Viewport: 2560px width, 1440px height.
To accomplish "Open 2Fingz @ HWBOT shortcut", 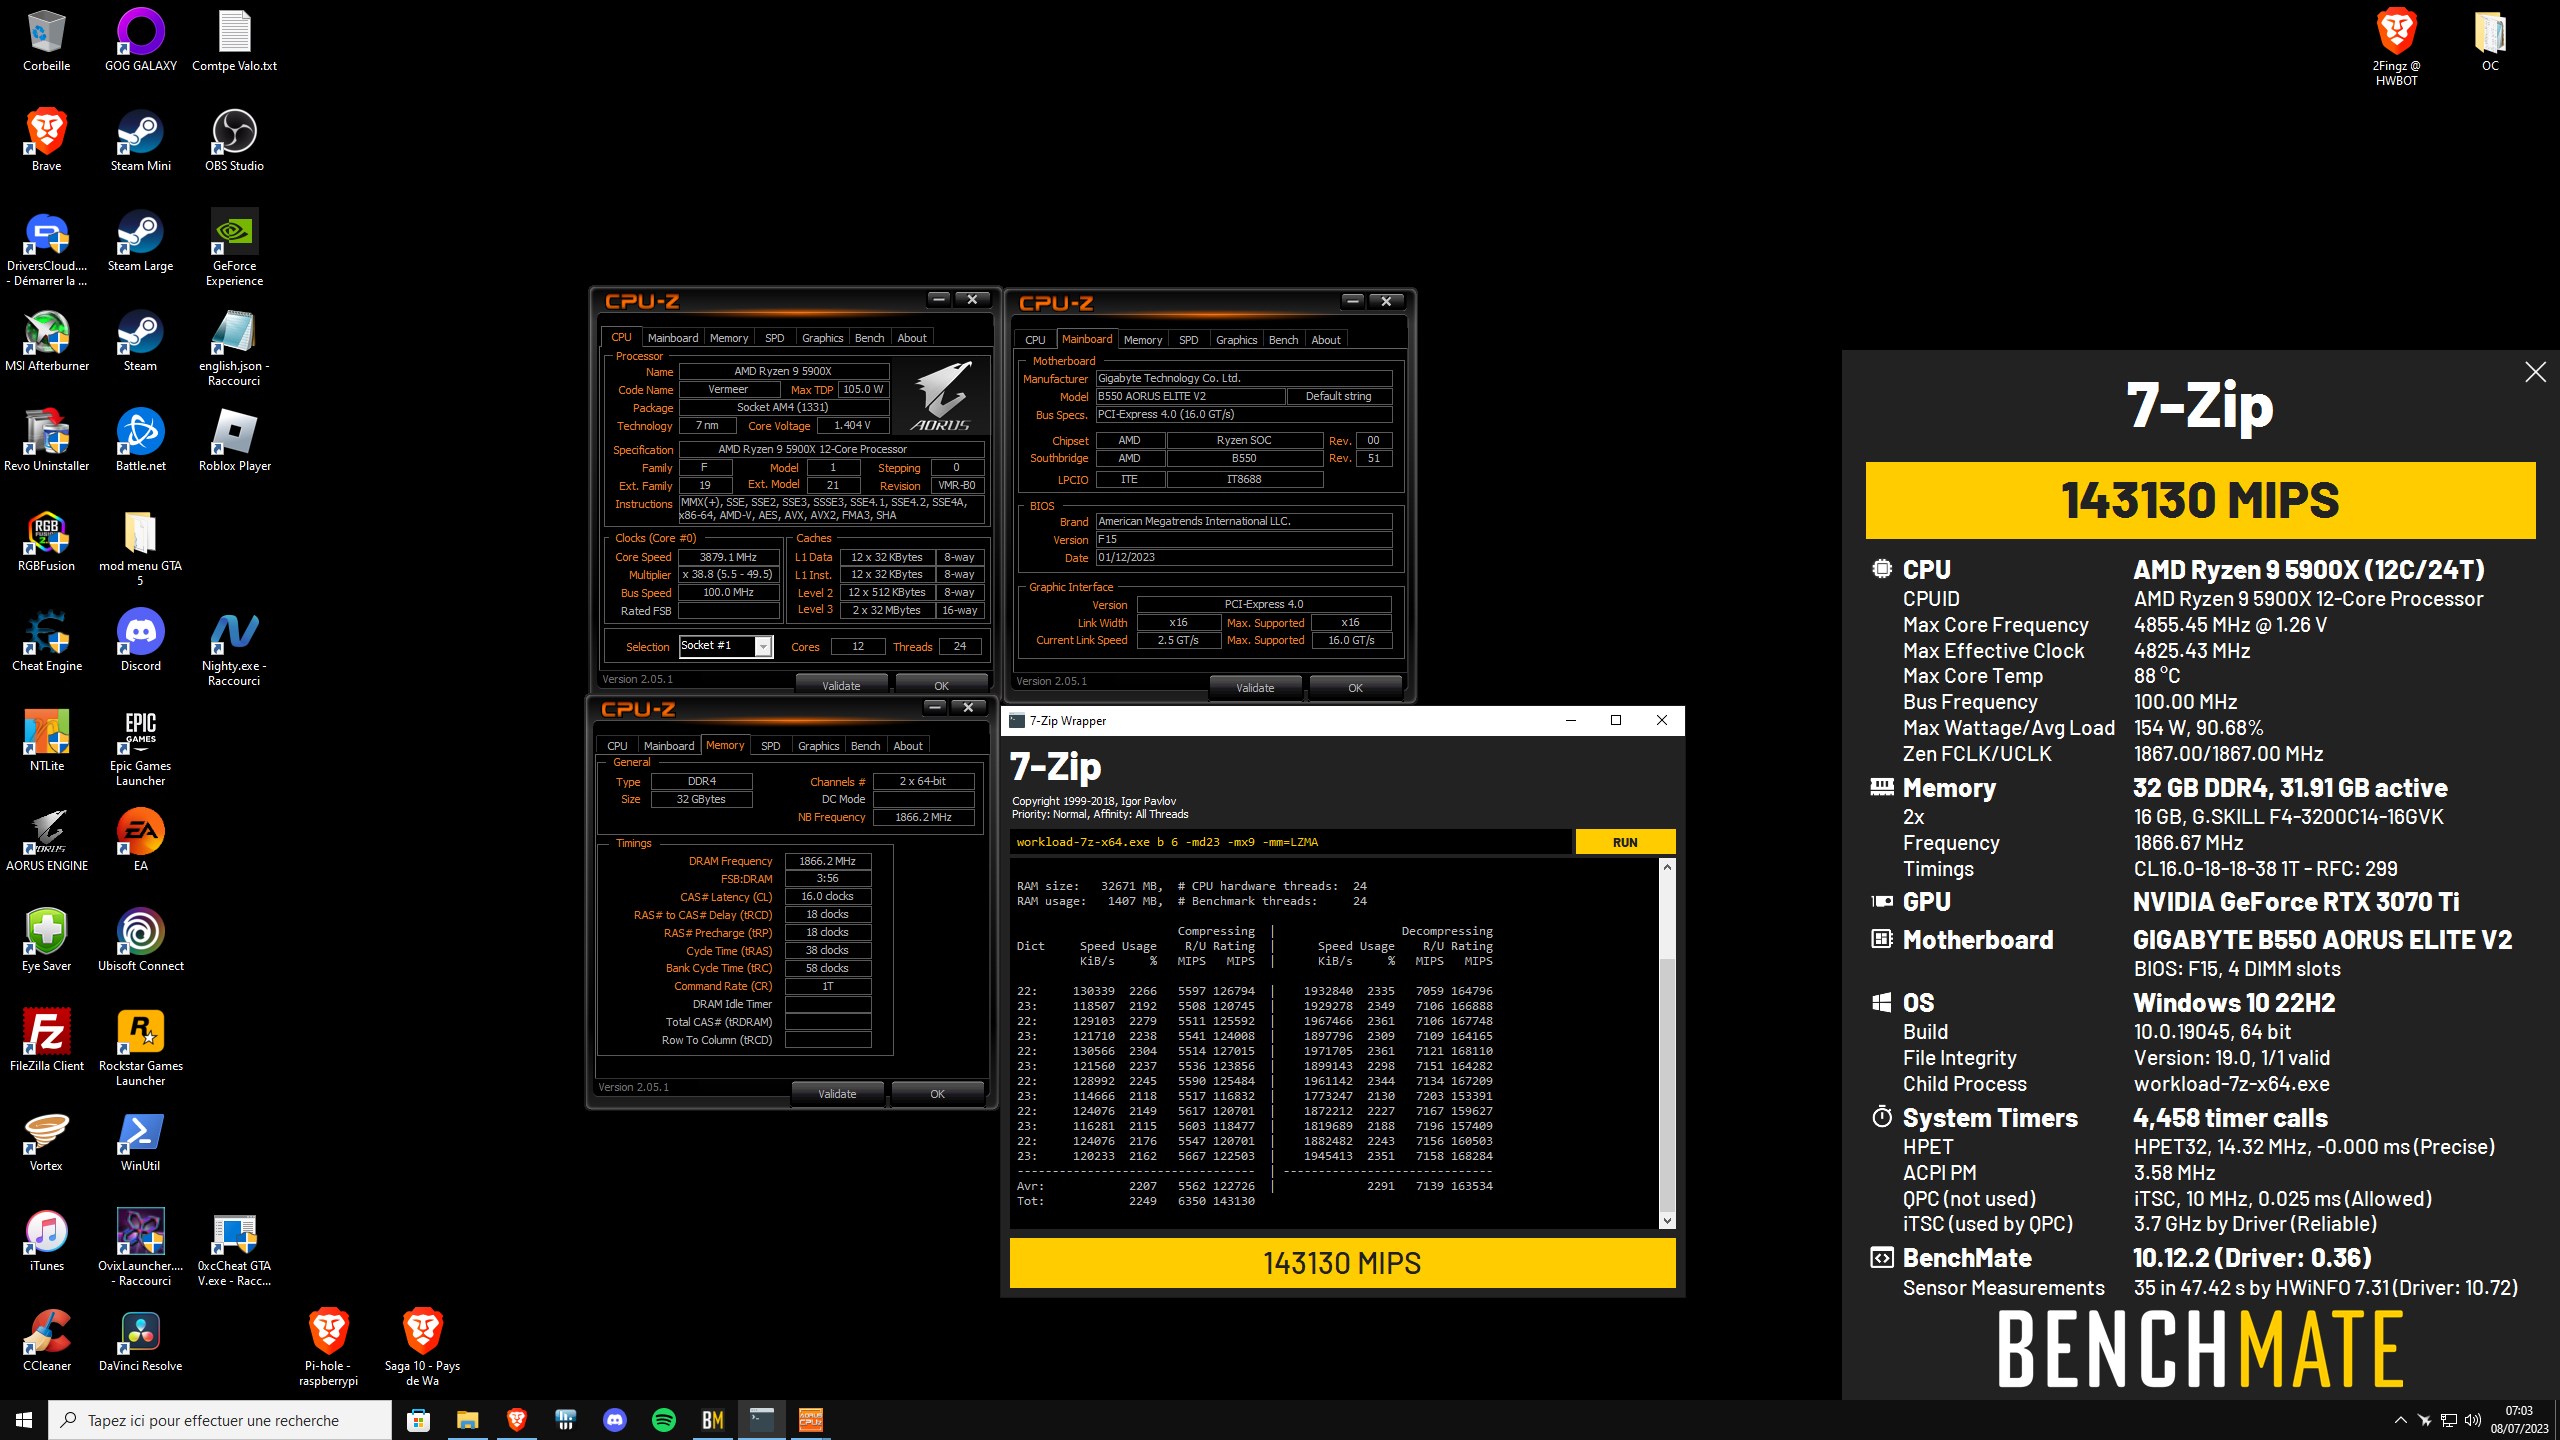I will (x=2396, y=47).
